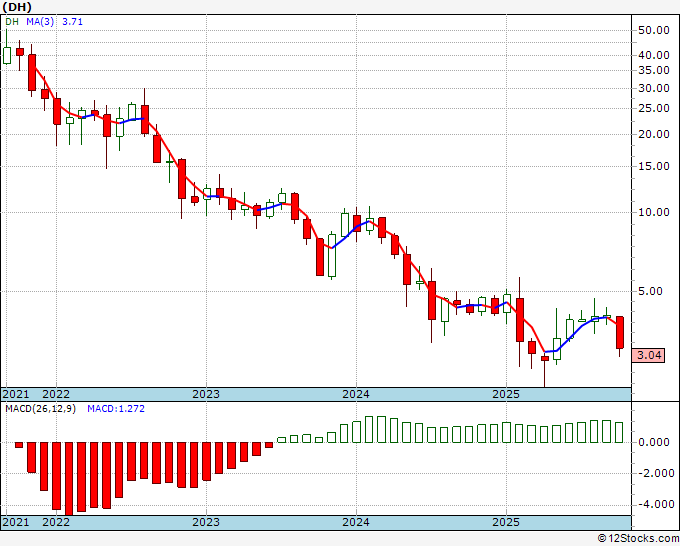Click the 5.00 price axis label
The width and height of the screenshot is (680, 546).
click(x=650, y=291)
